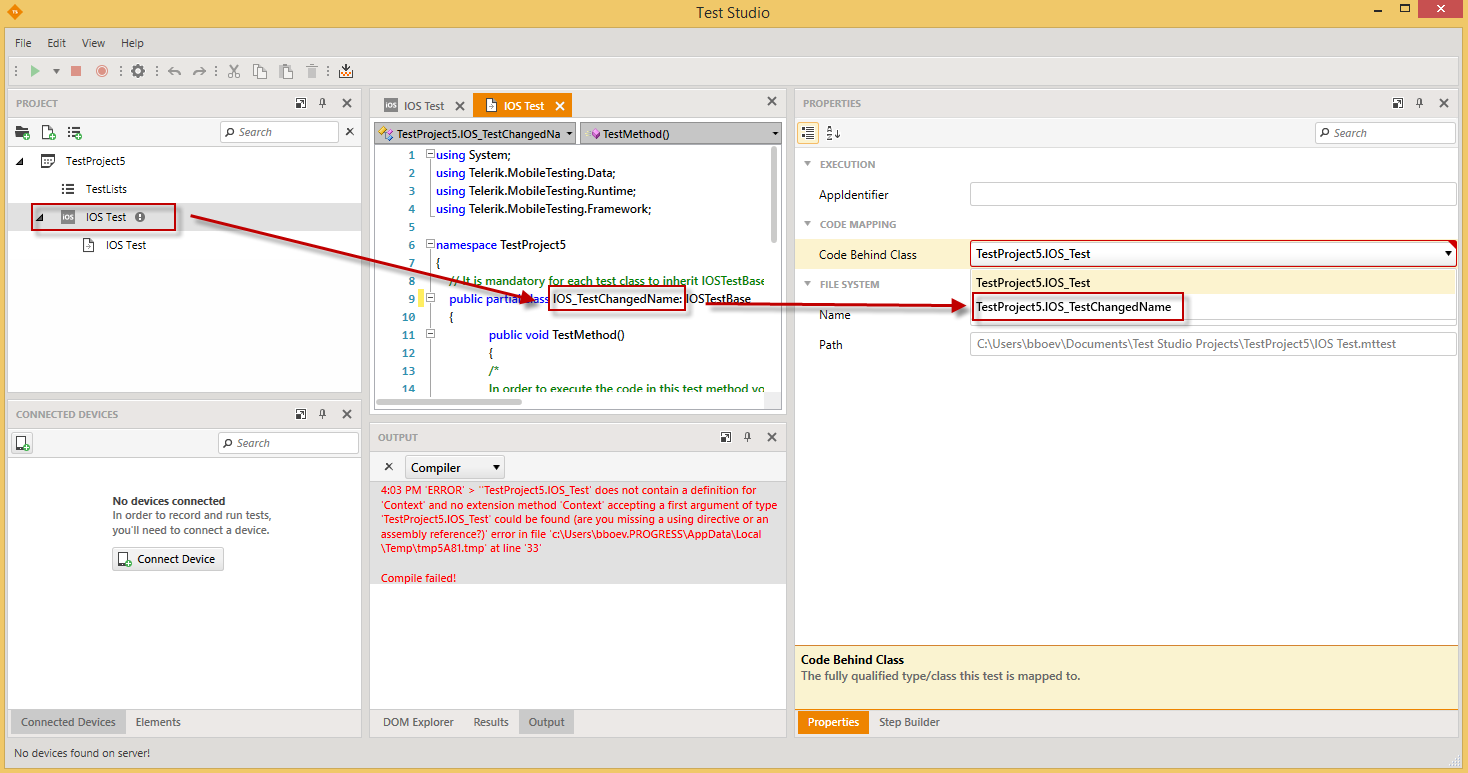Image resolution: width=1468 pixels, height=773 pixels.
Task: Click the Stop execution square icon
Action: 76,71
